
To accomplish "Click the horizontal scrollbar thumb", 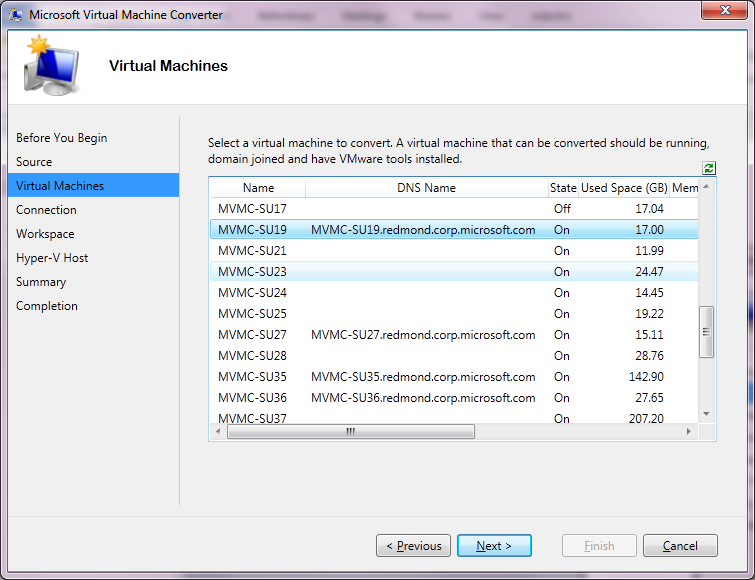I will click(351, 431).
